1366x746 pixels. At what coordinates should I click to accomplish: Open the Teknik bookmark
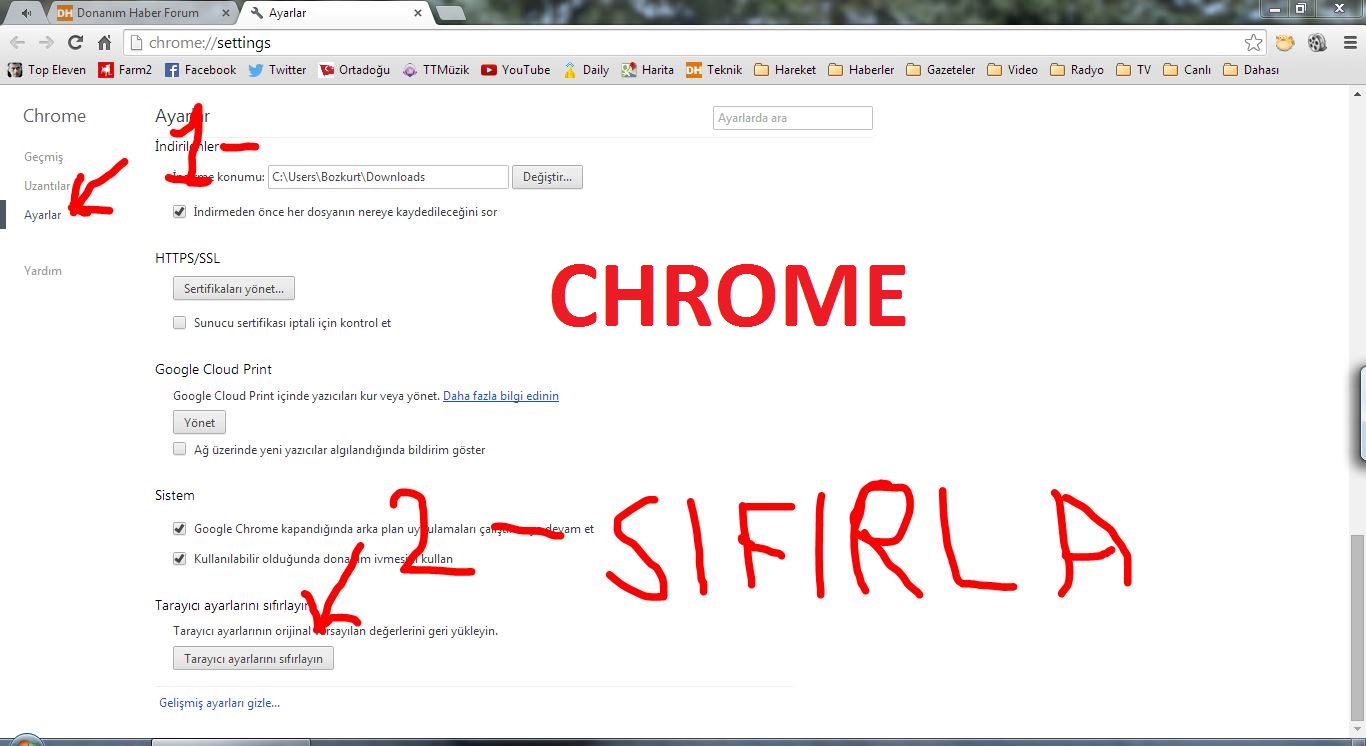(x=714, y=70)
